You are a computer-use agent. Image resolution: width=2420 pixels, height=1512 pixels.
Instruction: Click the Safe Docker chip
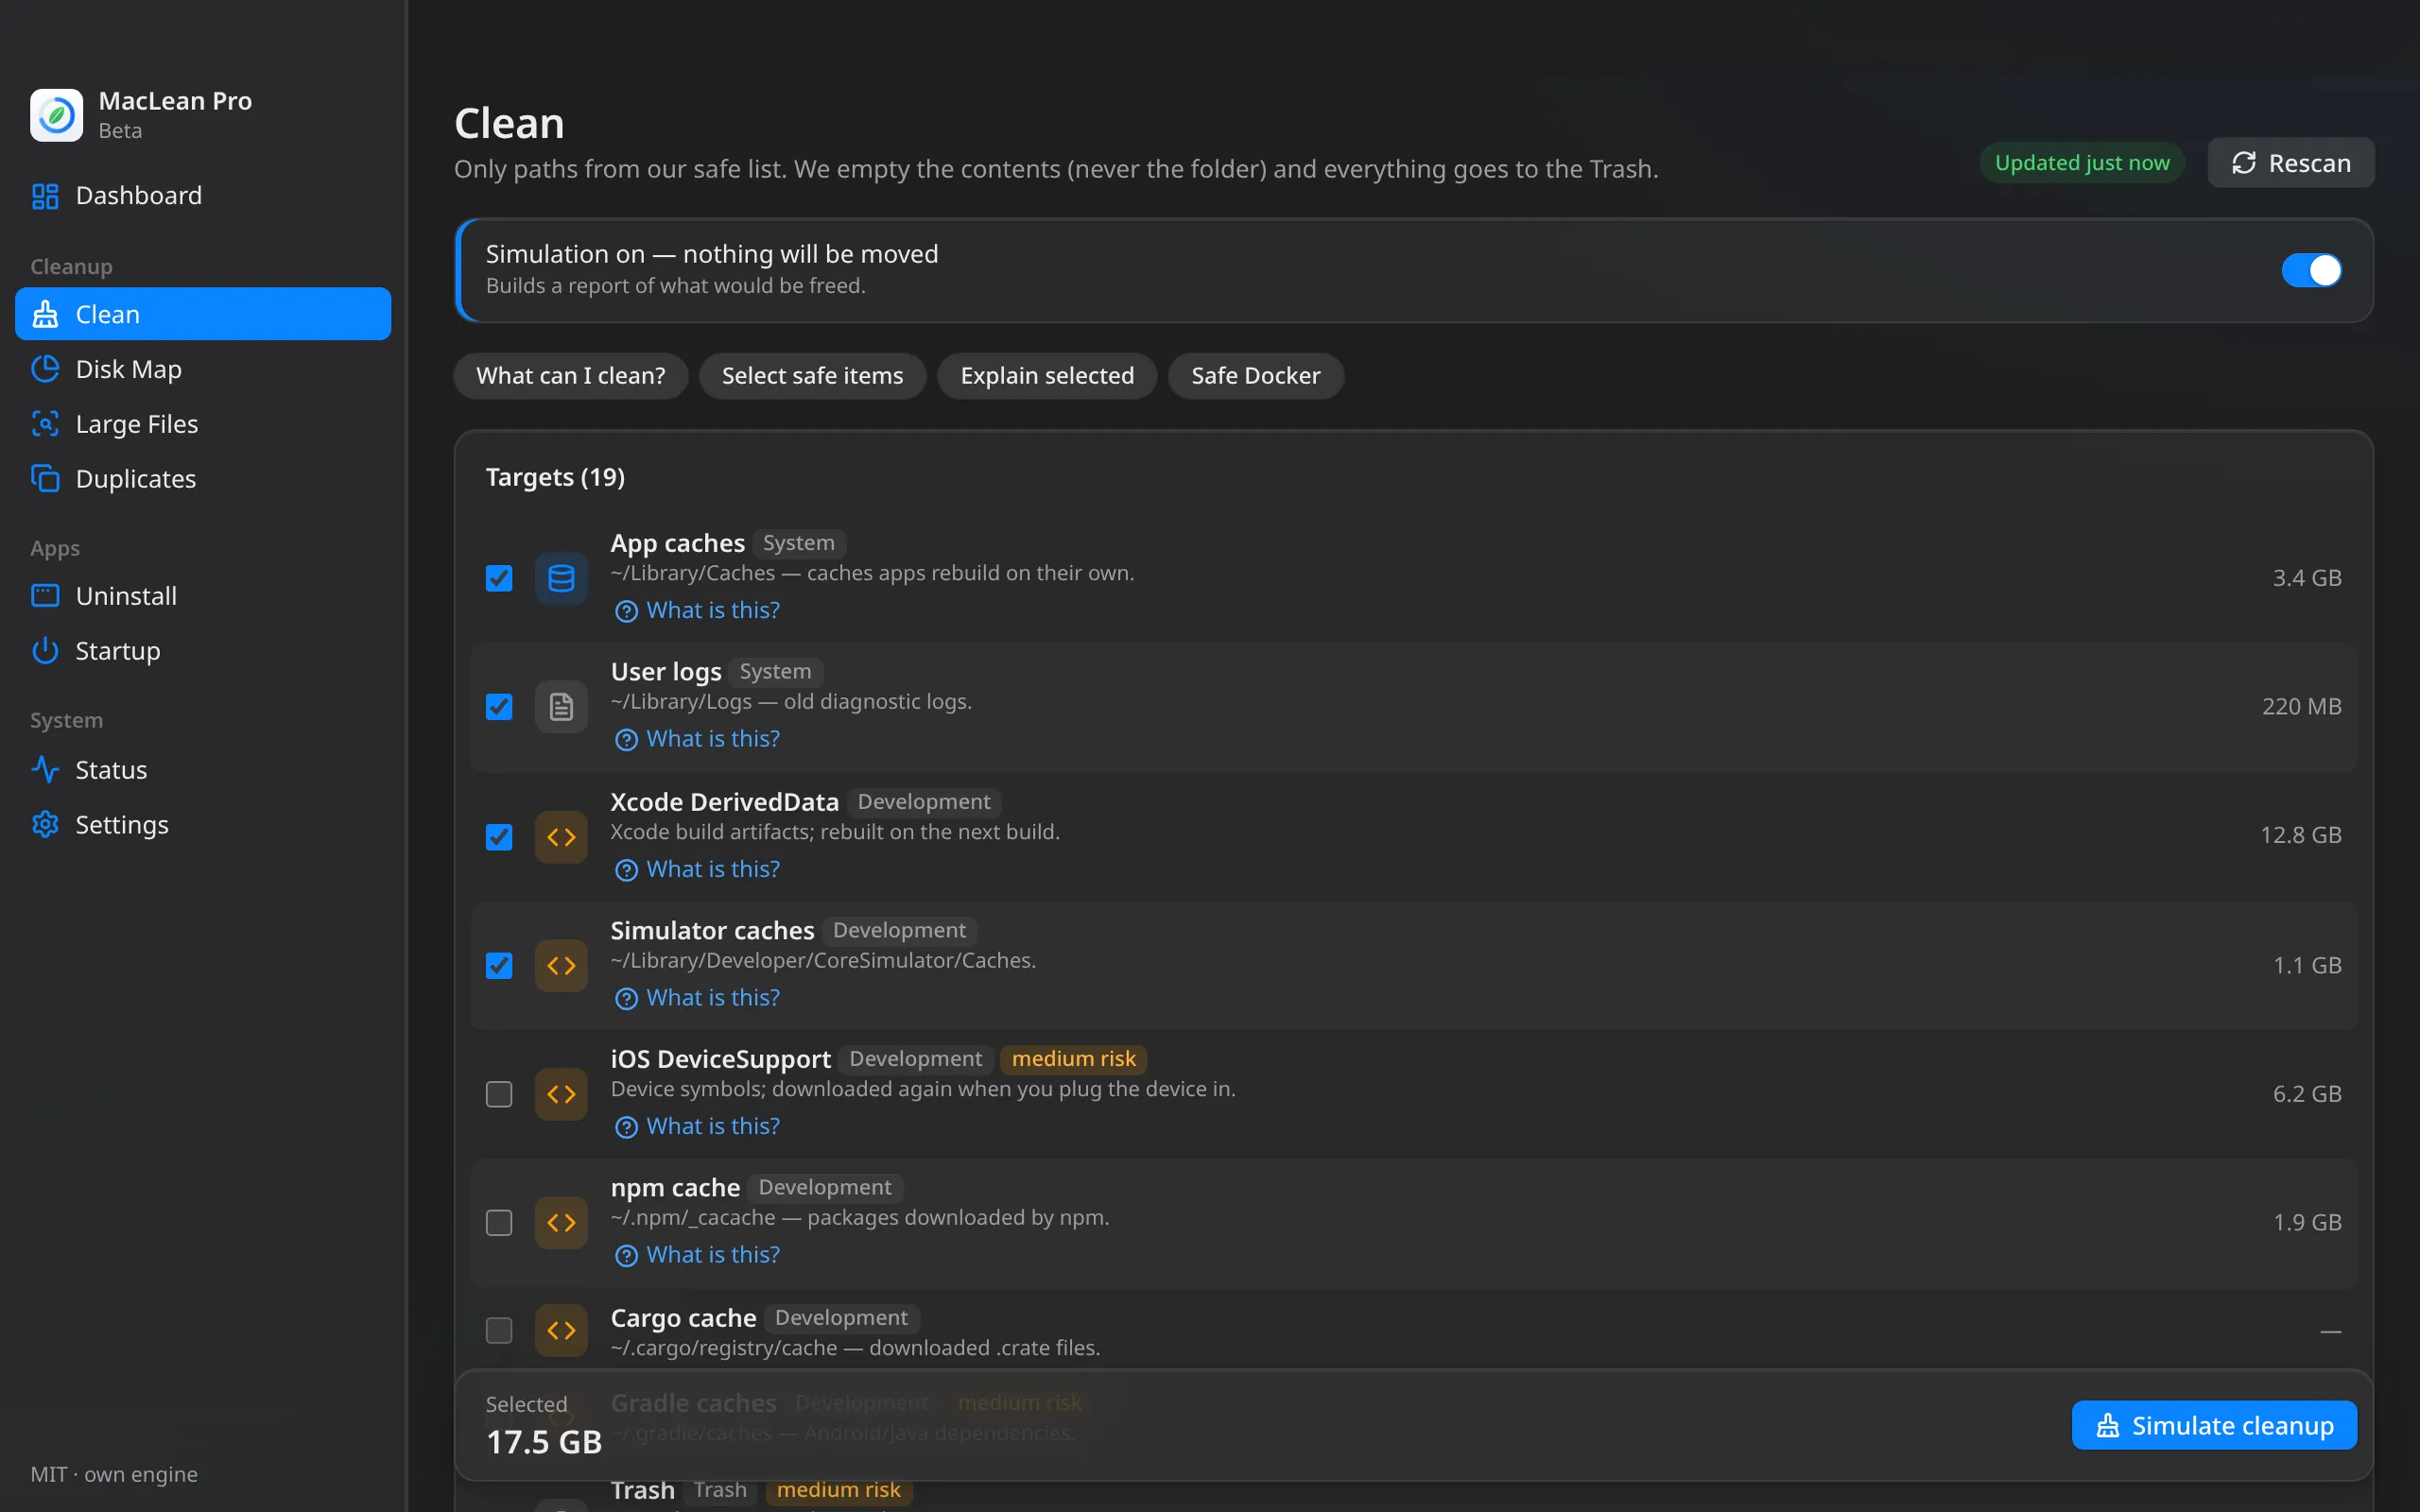[1255, 376]
